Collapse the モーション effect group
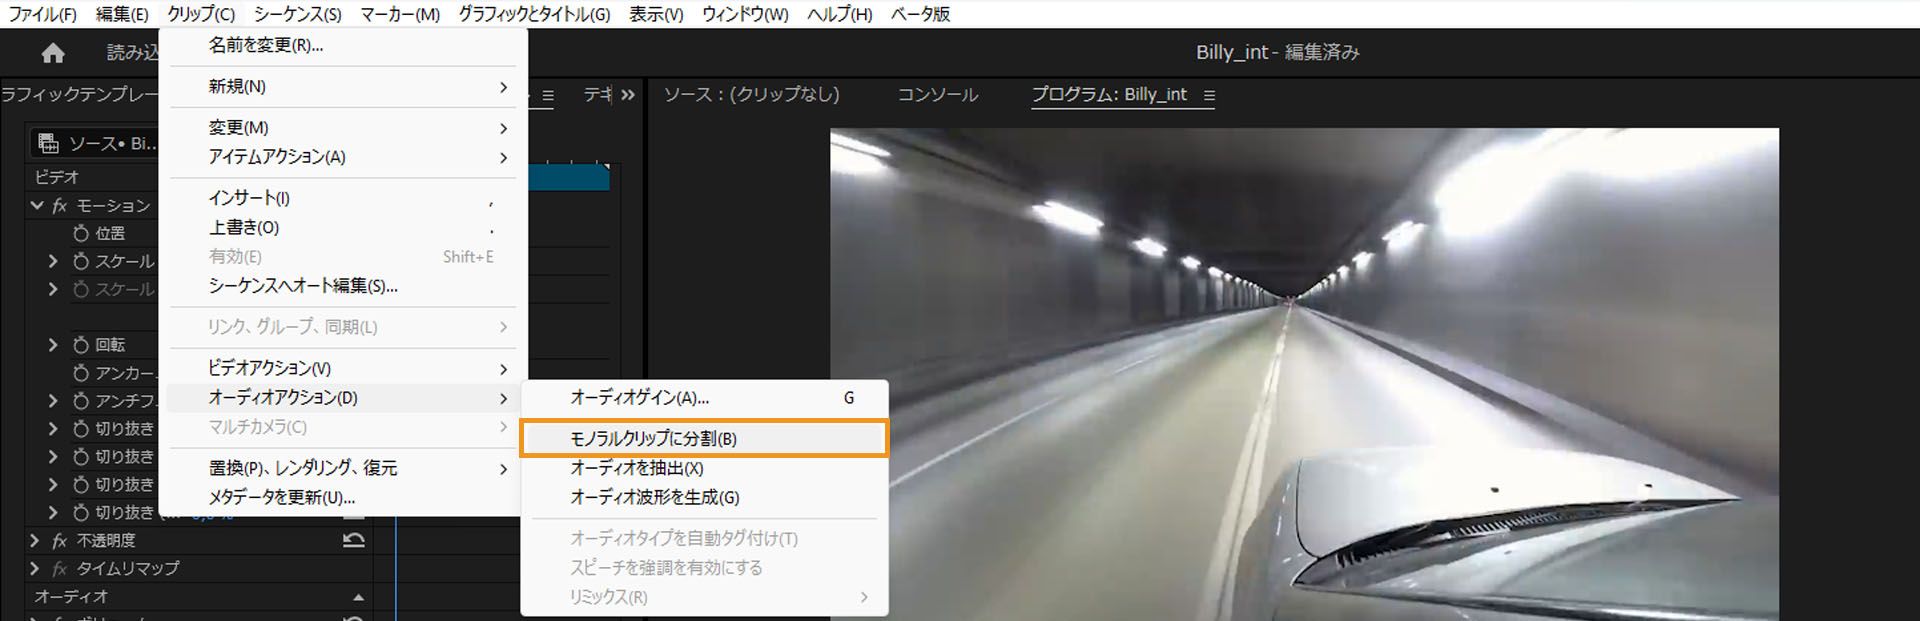The width and height of the screenshot is (1920, 621). [x=37, y=205]
